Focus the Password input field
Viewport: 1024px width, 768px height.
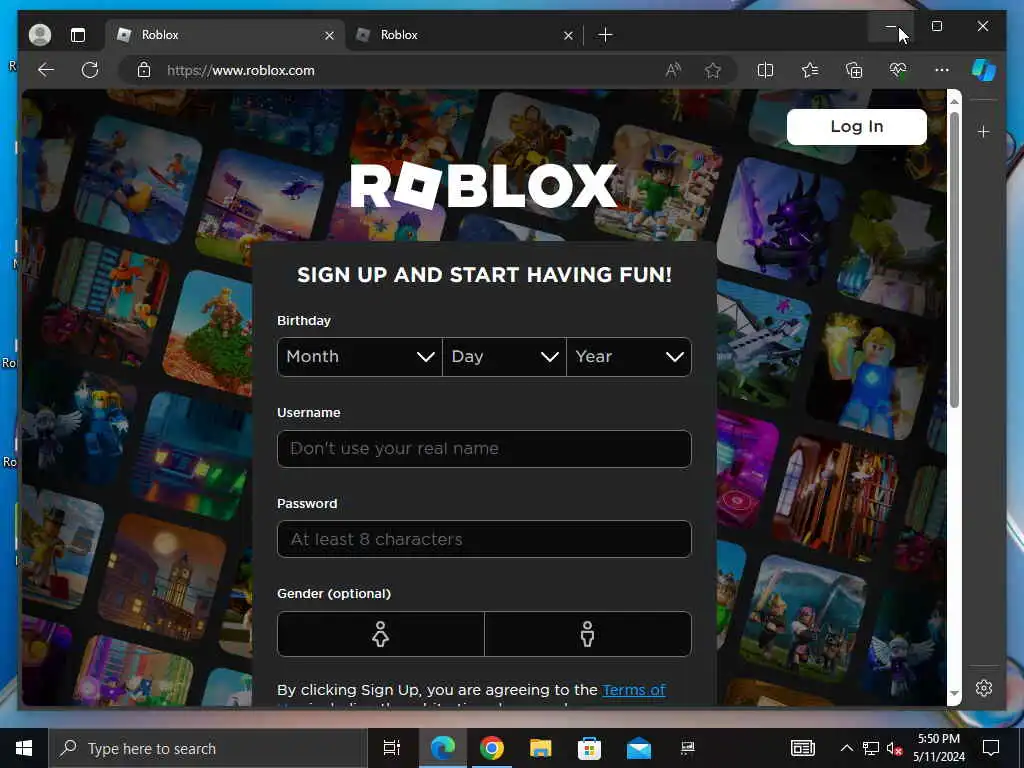tap(485, 539)
